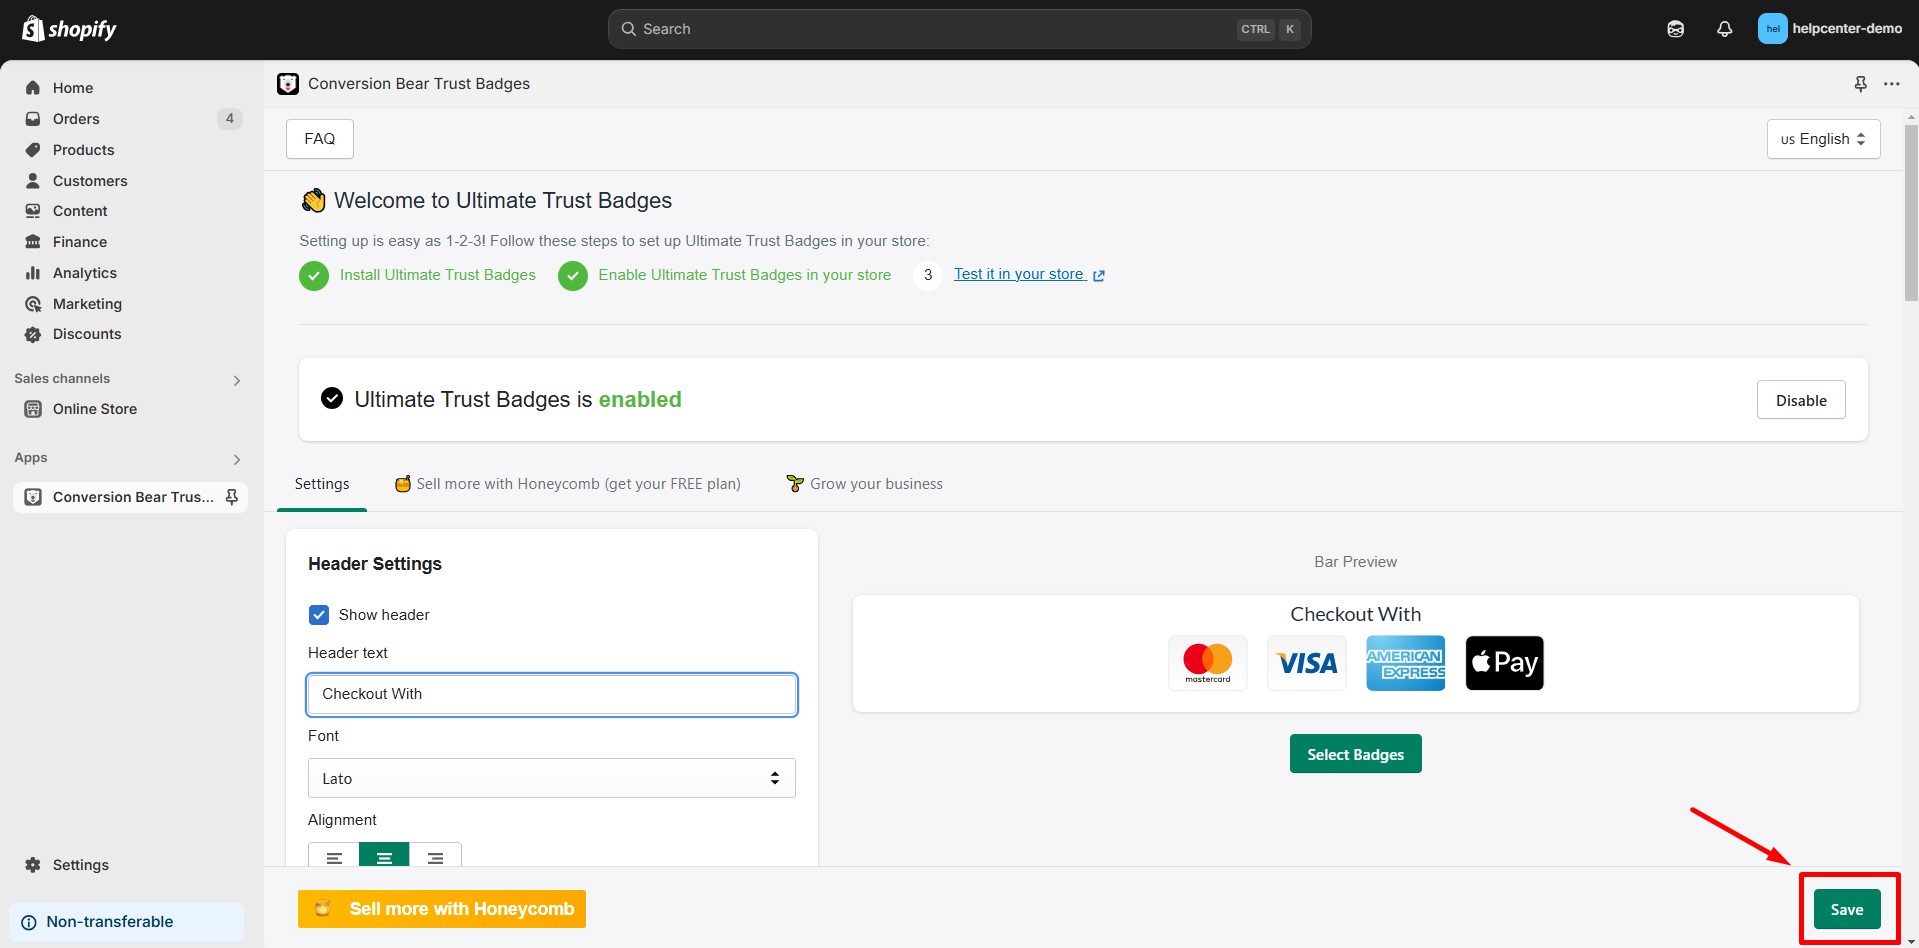Open Orders in the sidebar

pyautogui.click(x=74, y=118)
